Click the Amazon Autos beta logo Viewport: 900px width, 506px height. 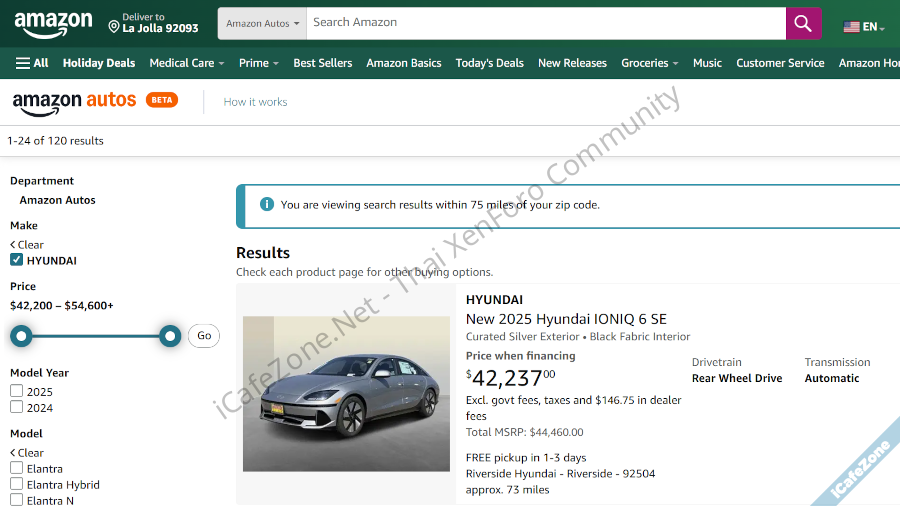click(x=93, y=101)
